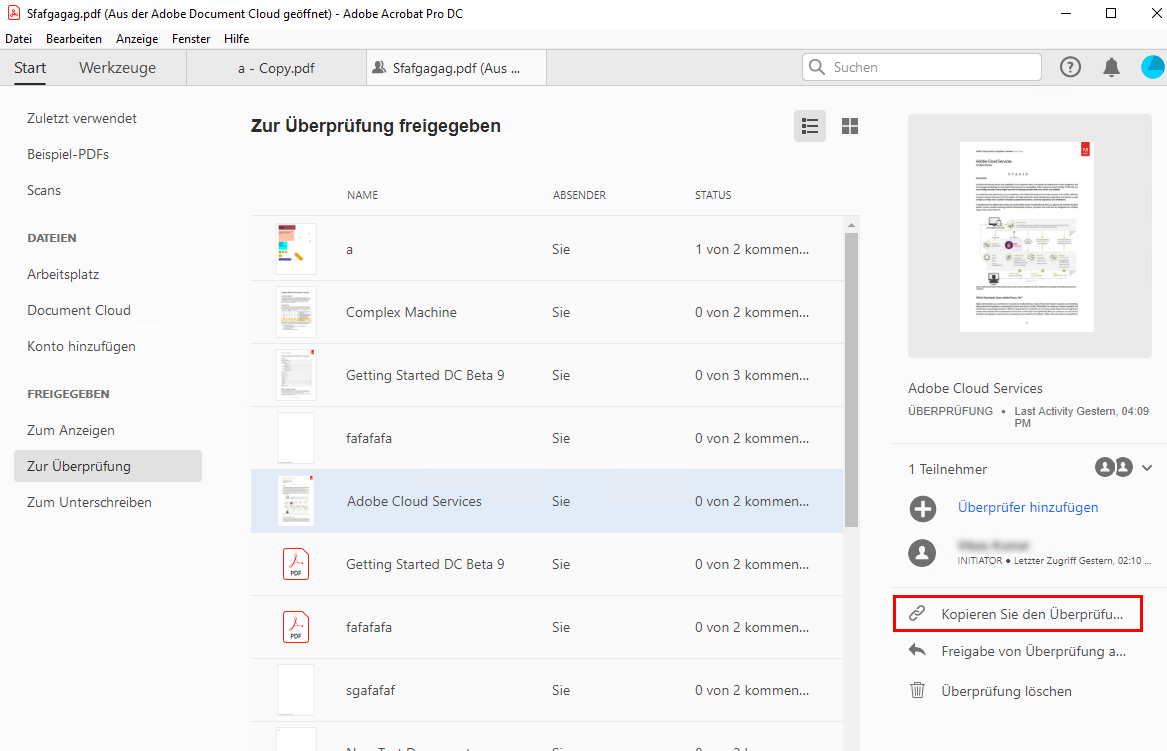Sort by NAME column header
This screenshot has height=751, width=1167.
point(362,195)
